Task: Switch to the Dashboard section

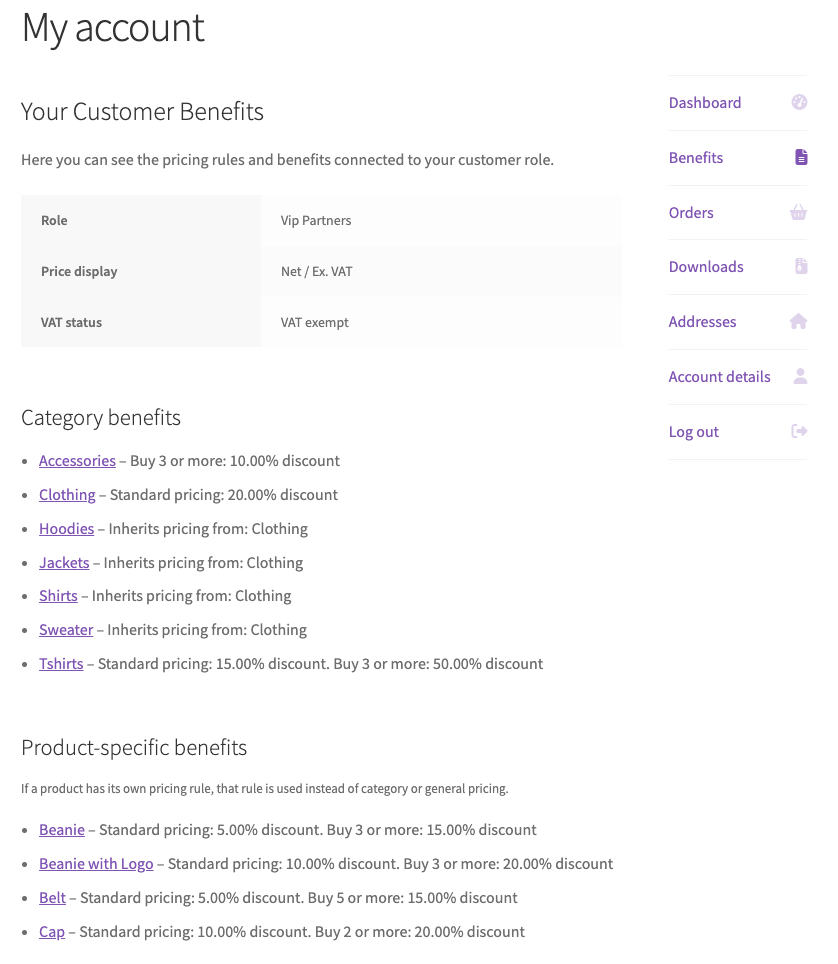Action: click(704, 102)
